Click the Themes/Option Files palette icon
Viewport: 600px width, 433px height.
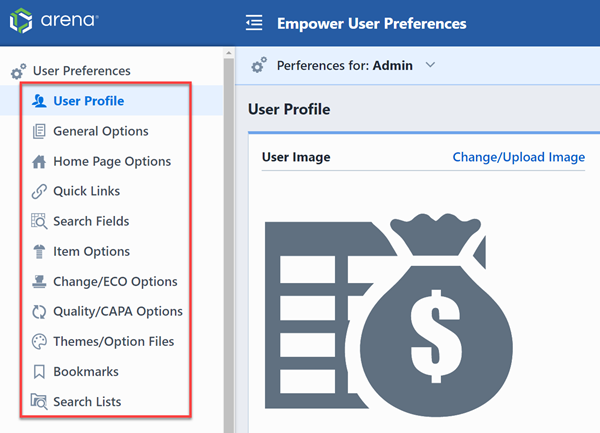tap(39, 342)
